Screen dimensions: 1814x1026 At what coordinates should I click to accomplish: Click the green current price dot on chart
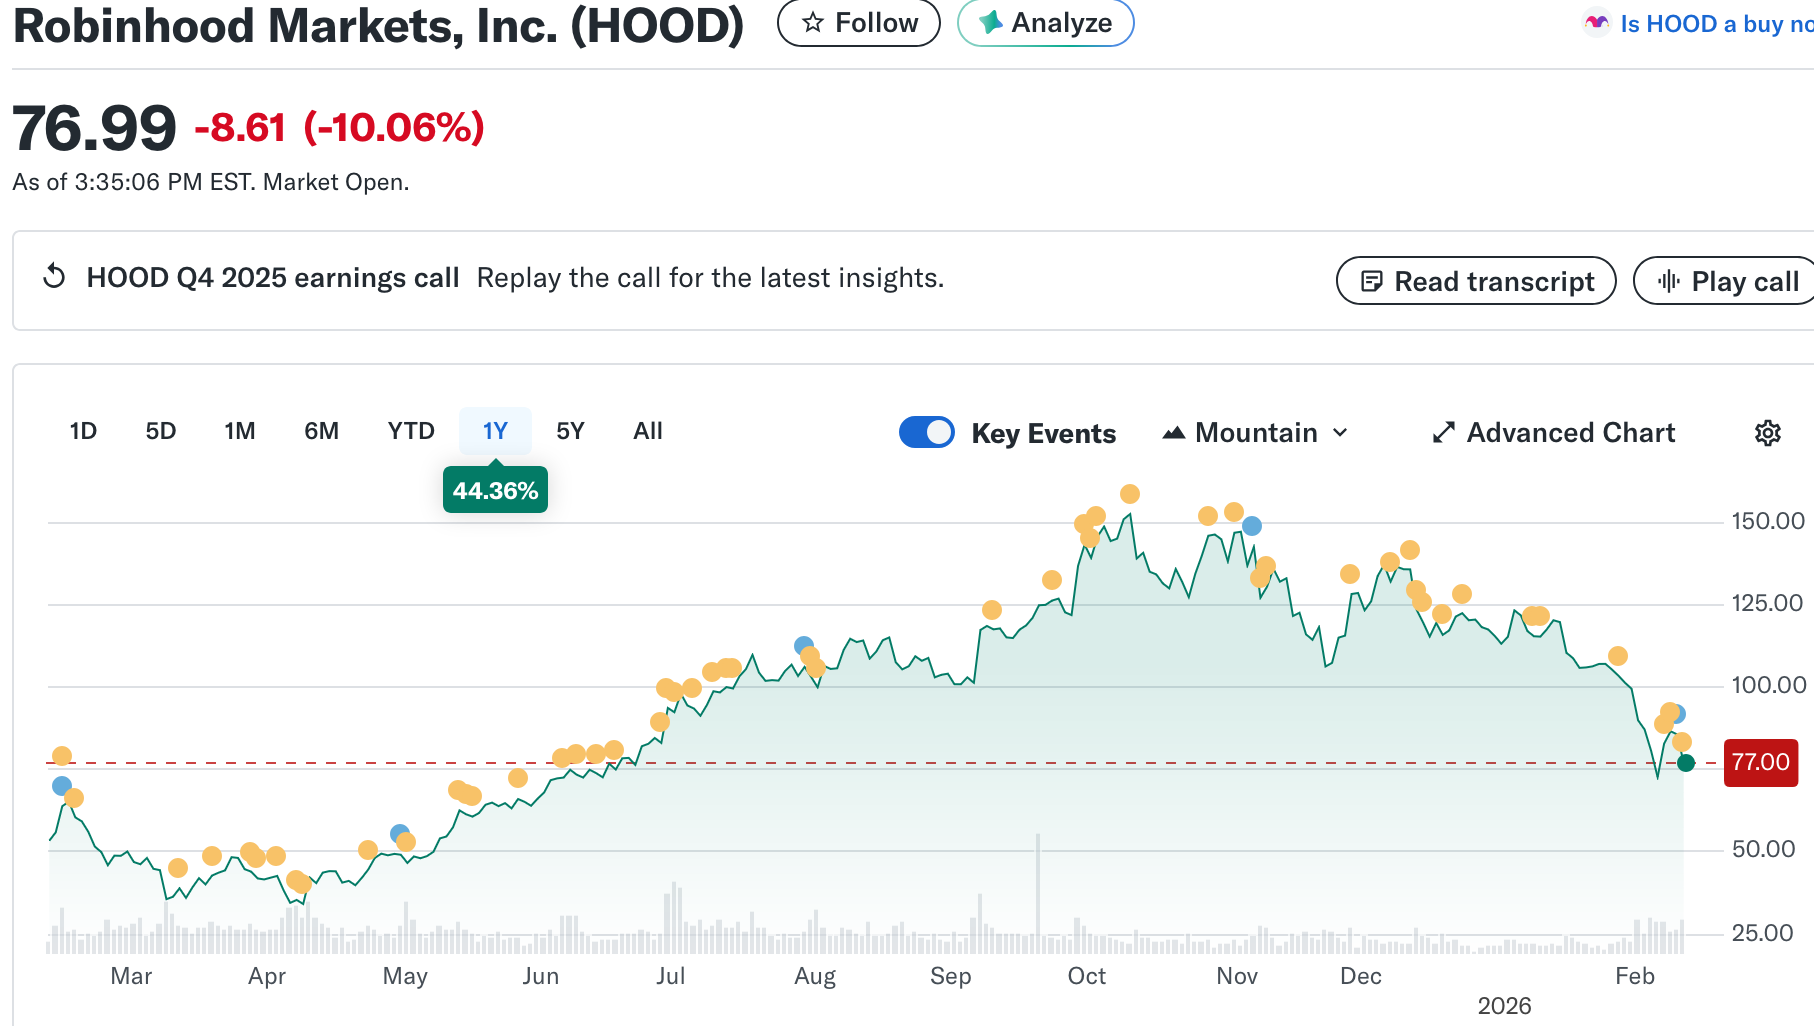(1686, 763)
